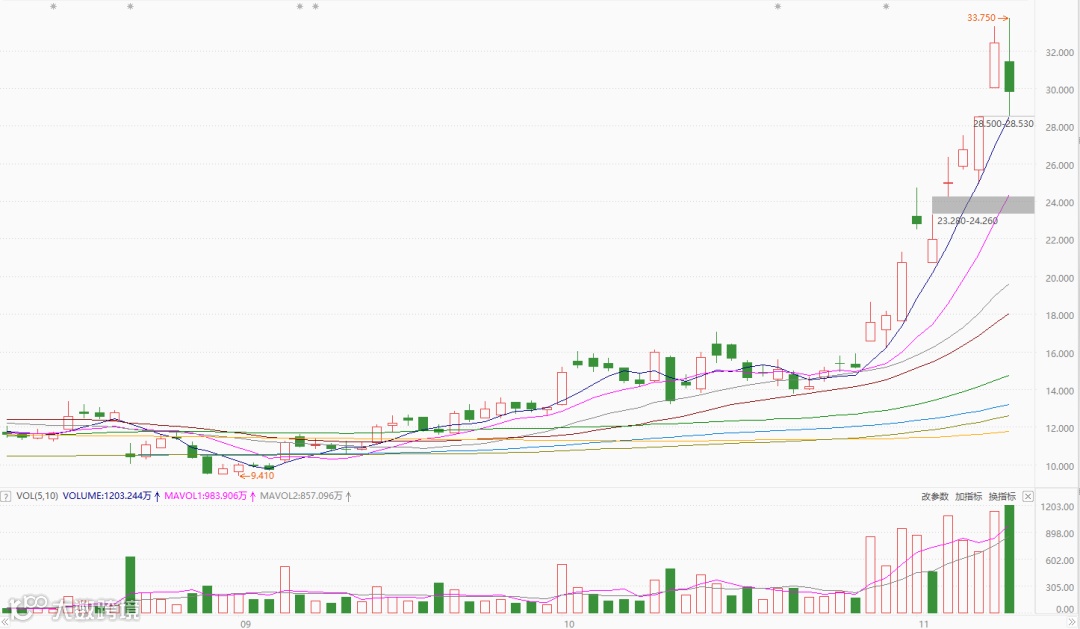The width and height of the screenshot is (1080, 629).
Task: Open the VOL indicator help question-mark icon
Action: pos(6,496)
